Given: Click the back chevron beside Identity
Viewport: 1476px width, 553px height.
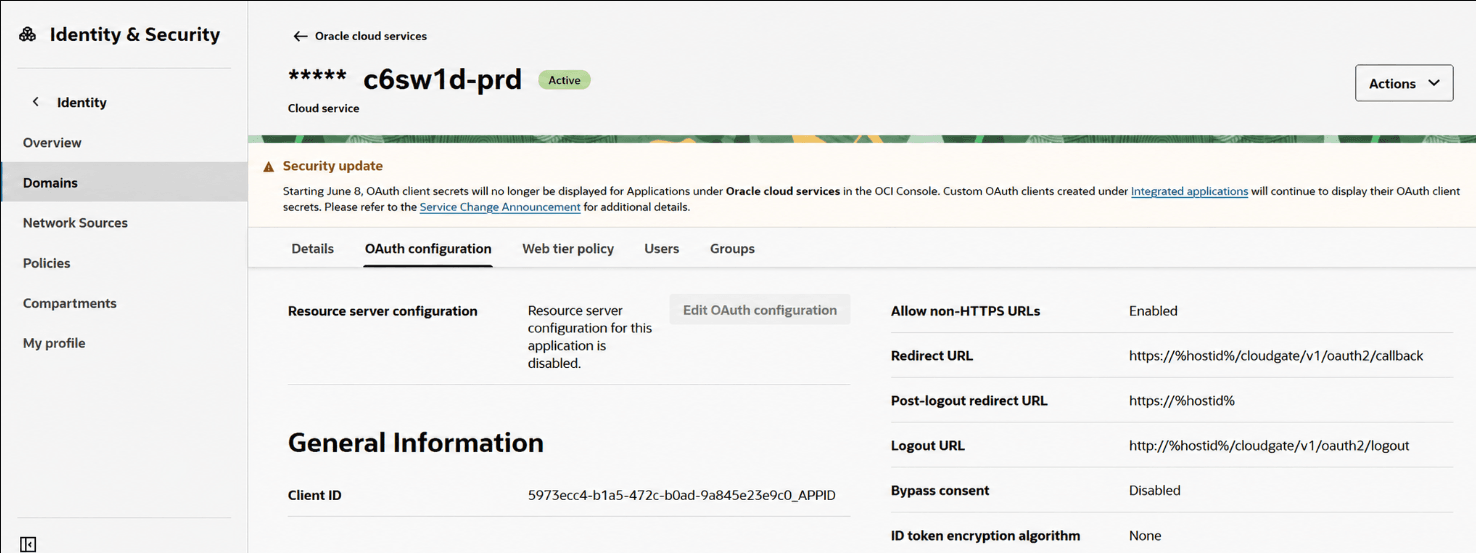Looking at the screenshot, I should [x=36, y=102].
